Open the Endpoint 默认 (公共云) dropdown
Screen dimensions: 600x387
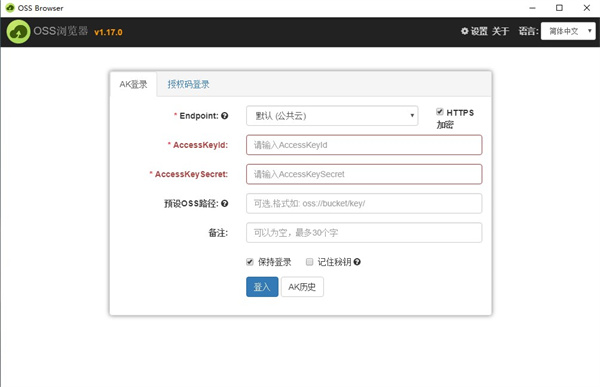tap(332, 116)
